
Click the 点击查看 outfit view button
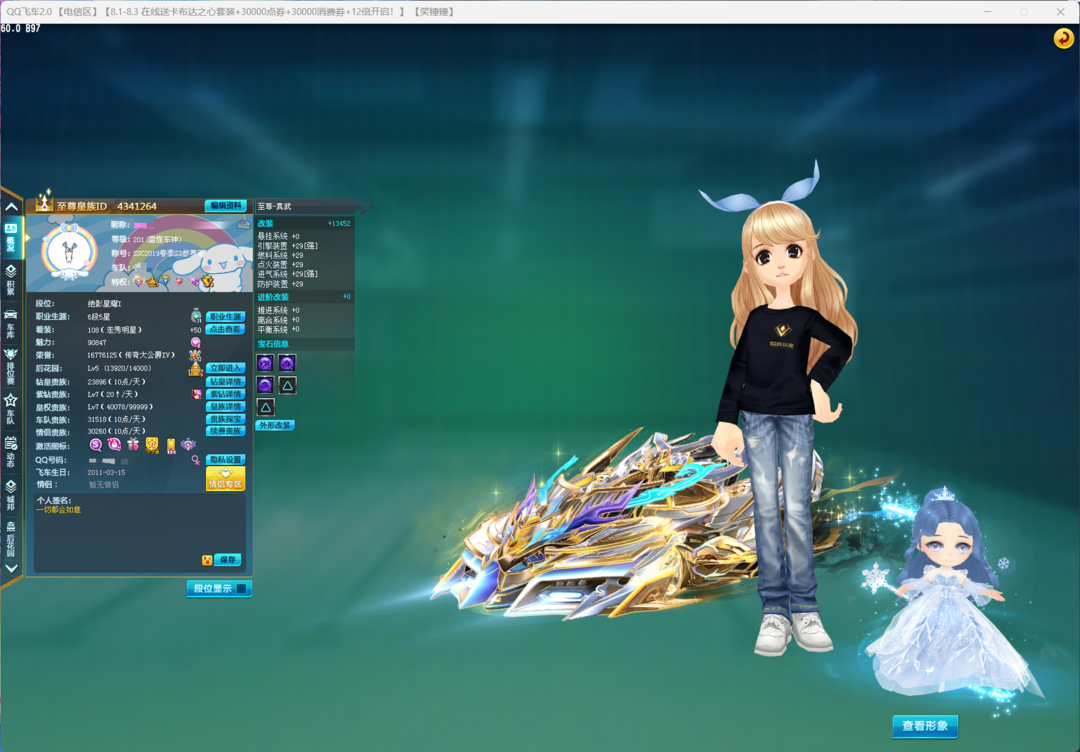[x=225, y=329]
